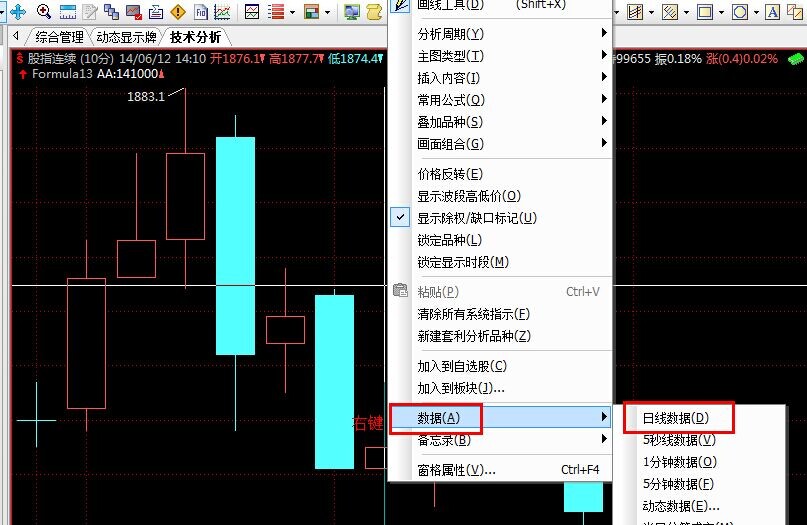Click the green chip status icon
This screenshot has height=525, width=807.
coord(796,59)
